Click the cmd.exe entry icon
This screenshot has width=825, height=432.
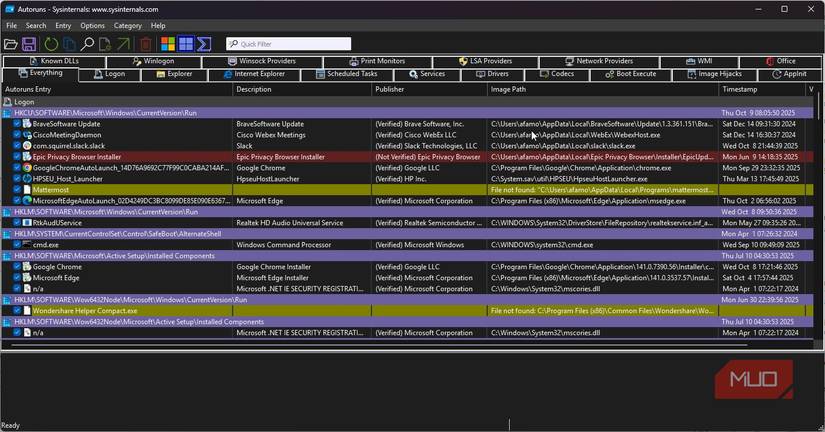27,245
